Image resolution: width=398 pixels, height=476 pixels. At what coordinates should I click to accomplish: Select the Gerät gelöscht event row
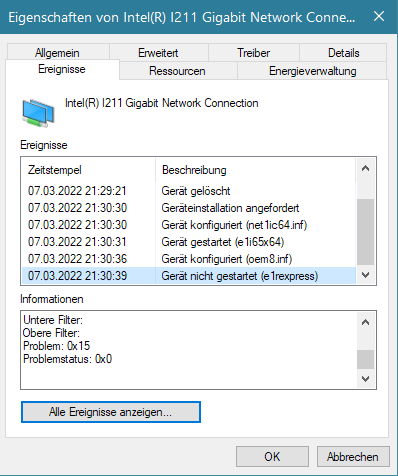click(189, 191)
